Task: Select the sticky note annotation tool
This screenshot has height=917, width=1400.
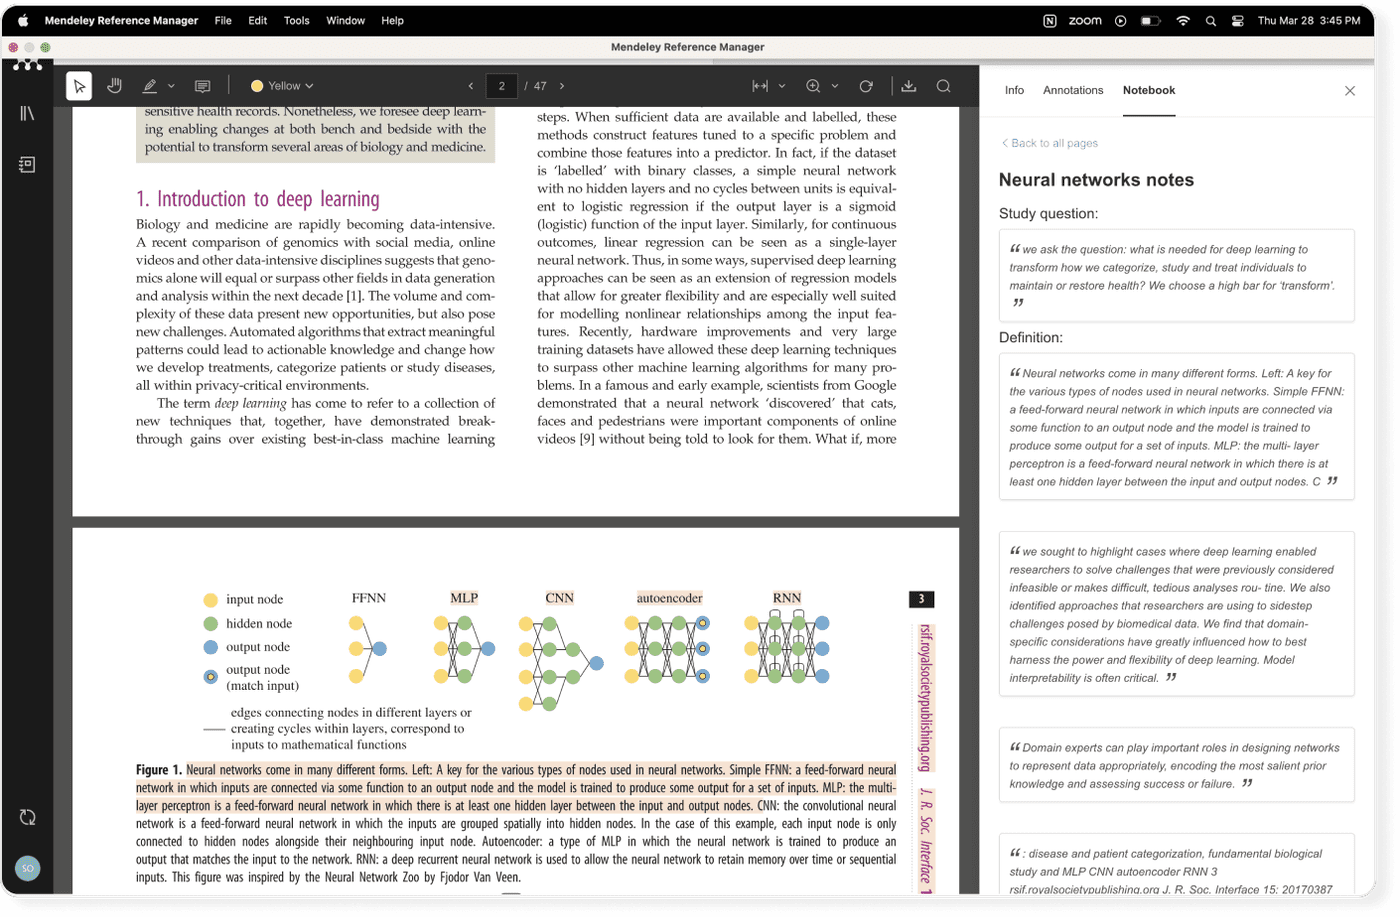Action: 203,86
